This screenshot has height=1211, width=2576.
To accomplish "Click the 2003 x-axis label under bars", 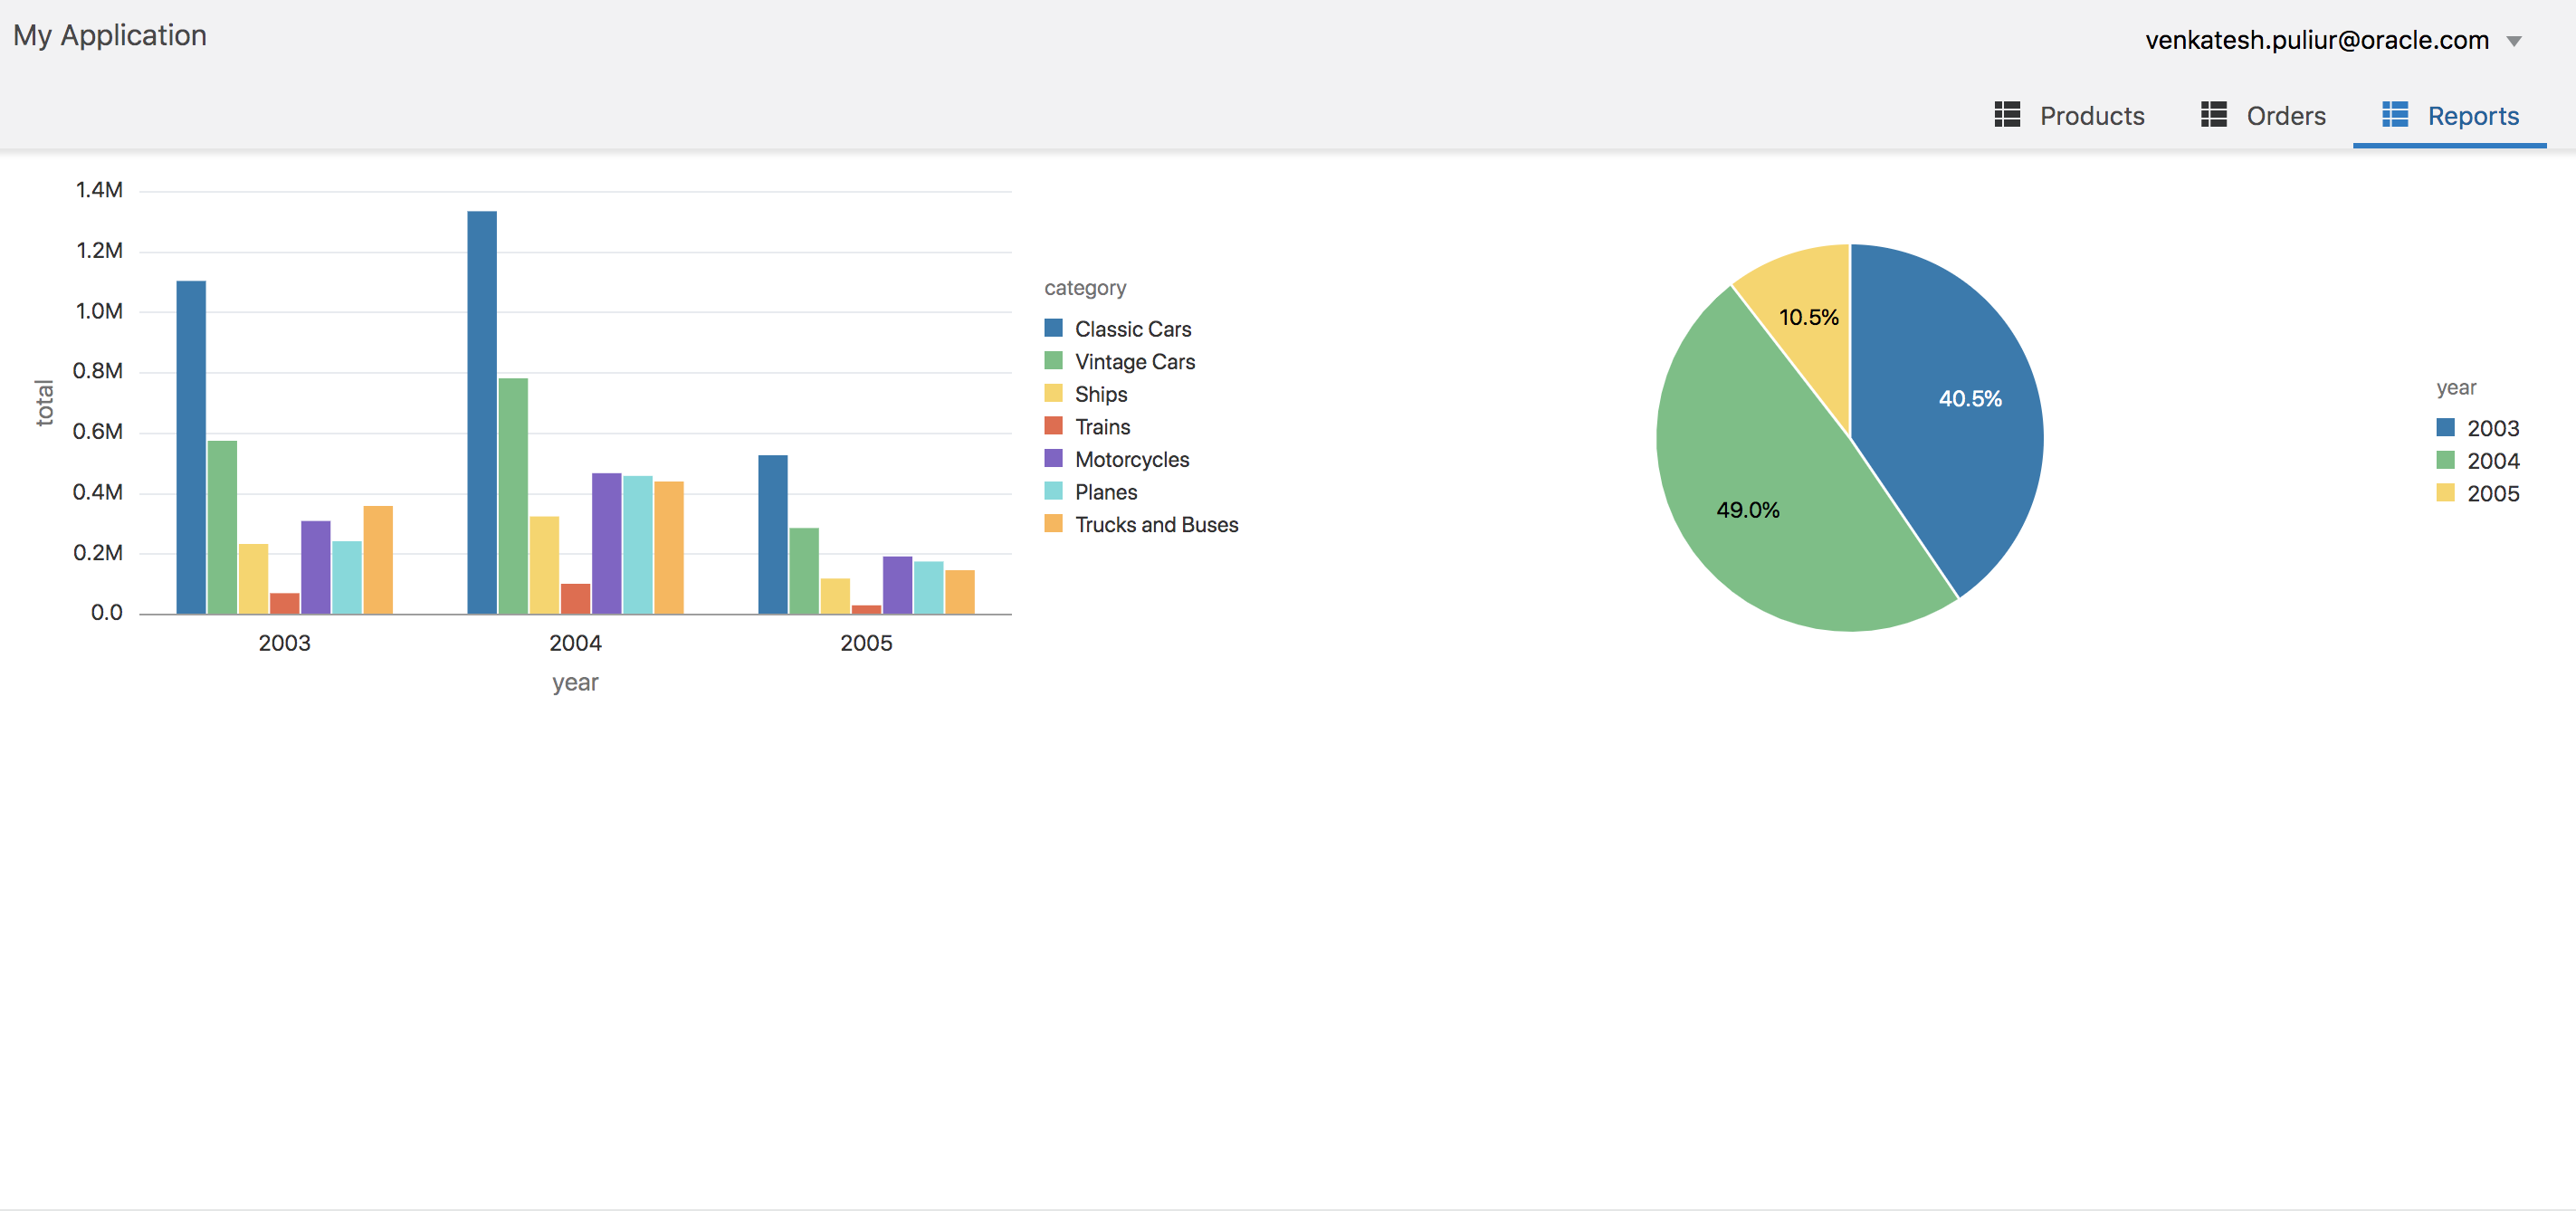I will (284, 643).
